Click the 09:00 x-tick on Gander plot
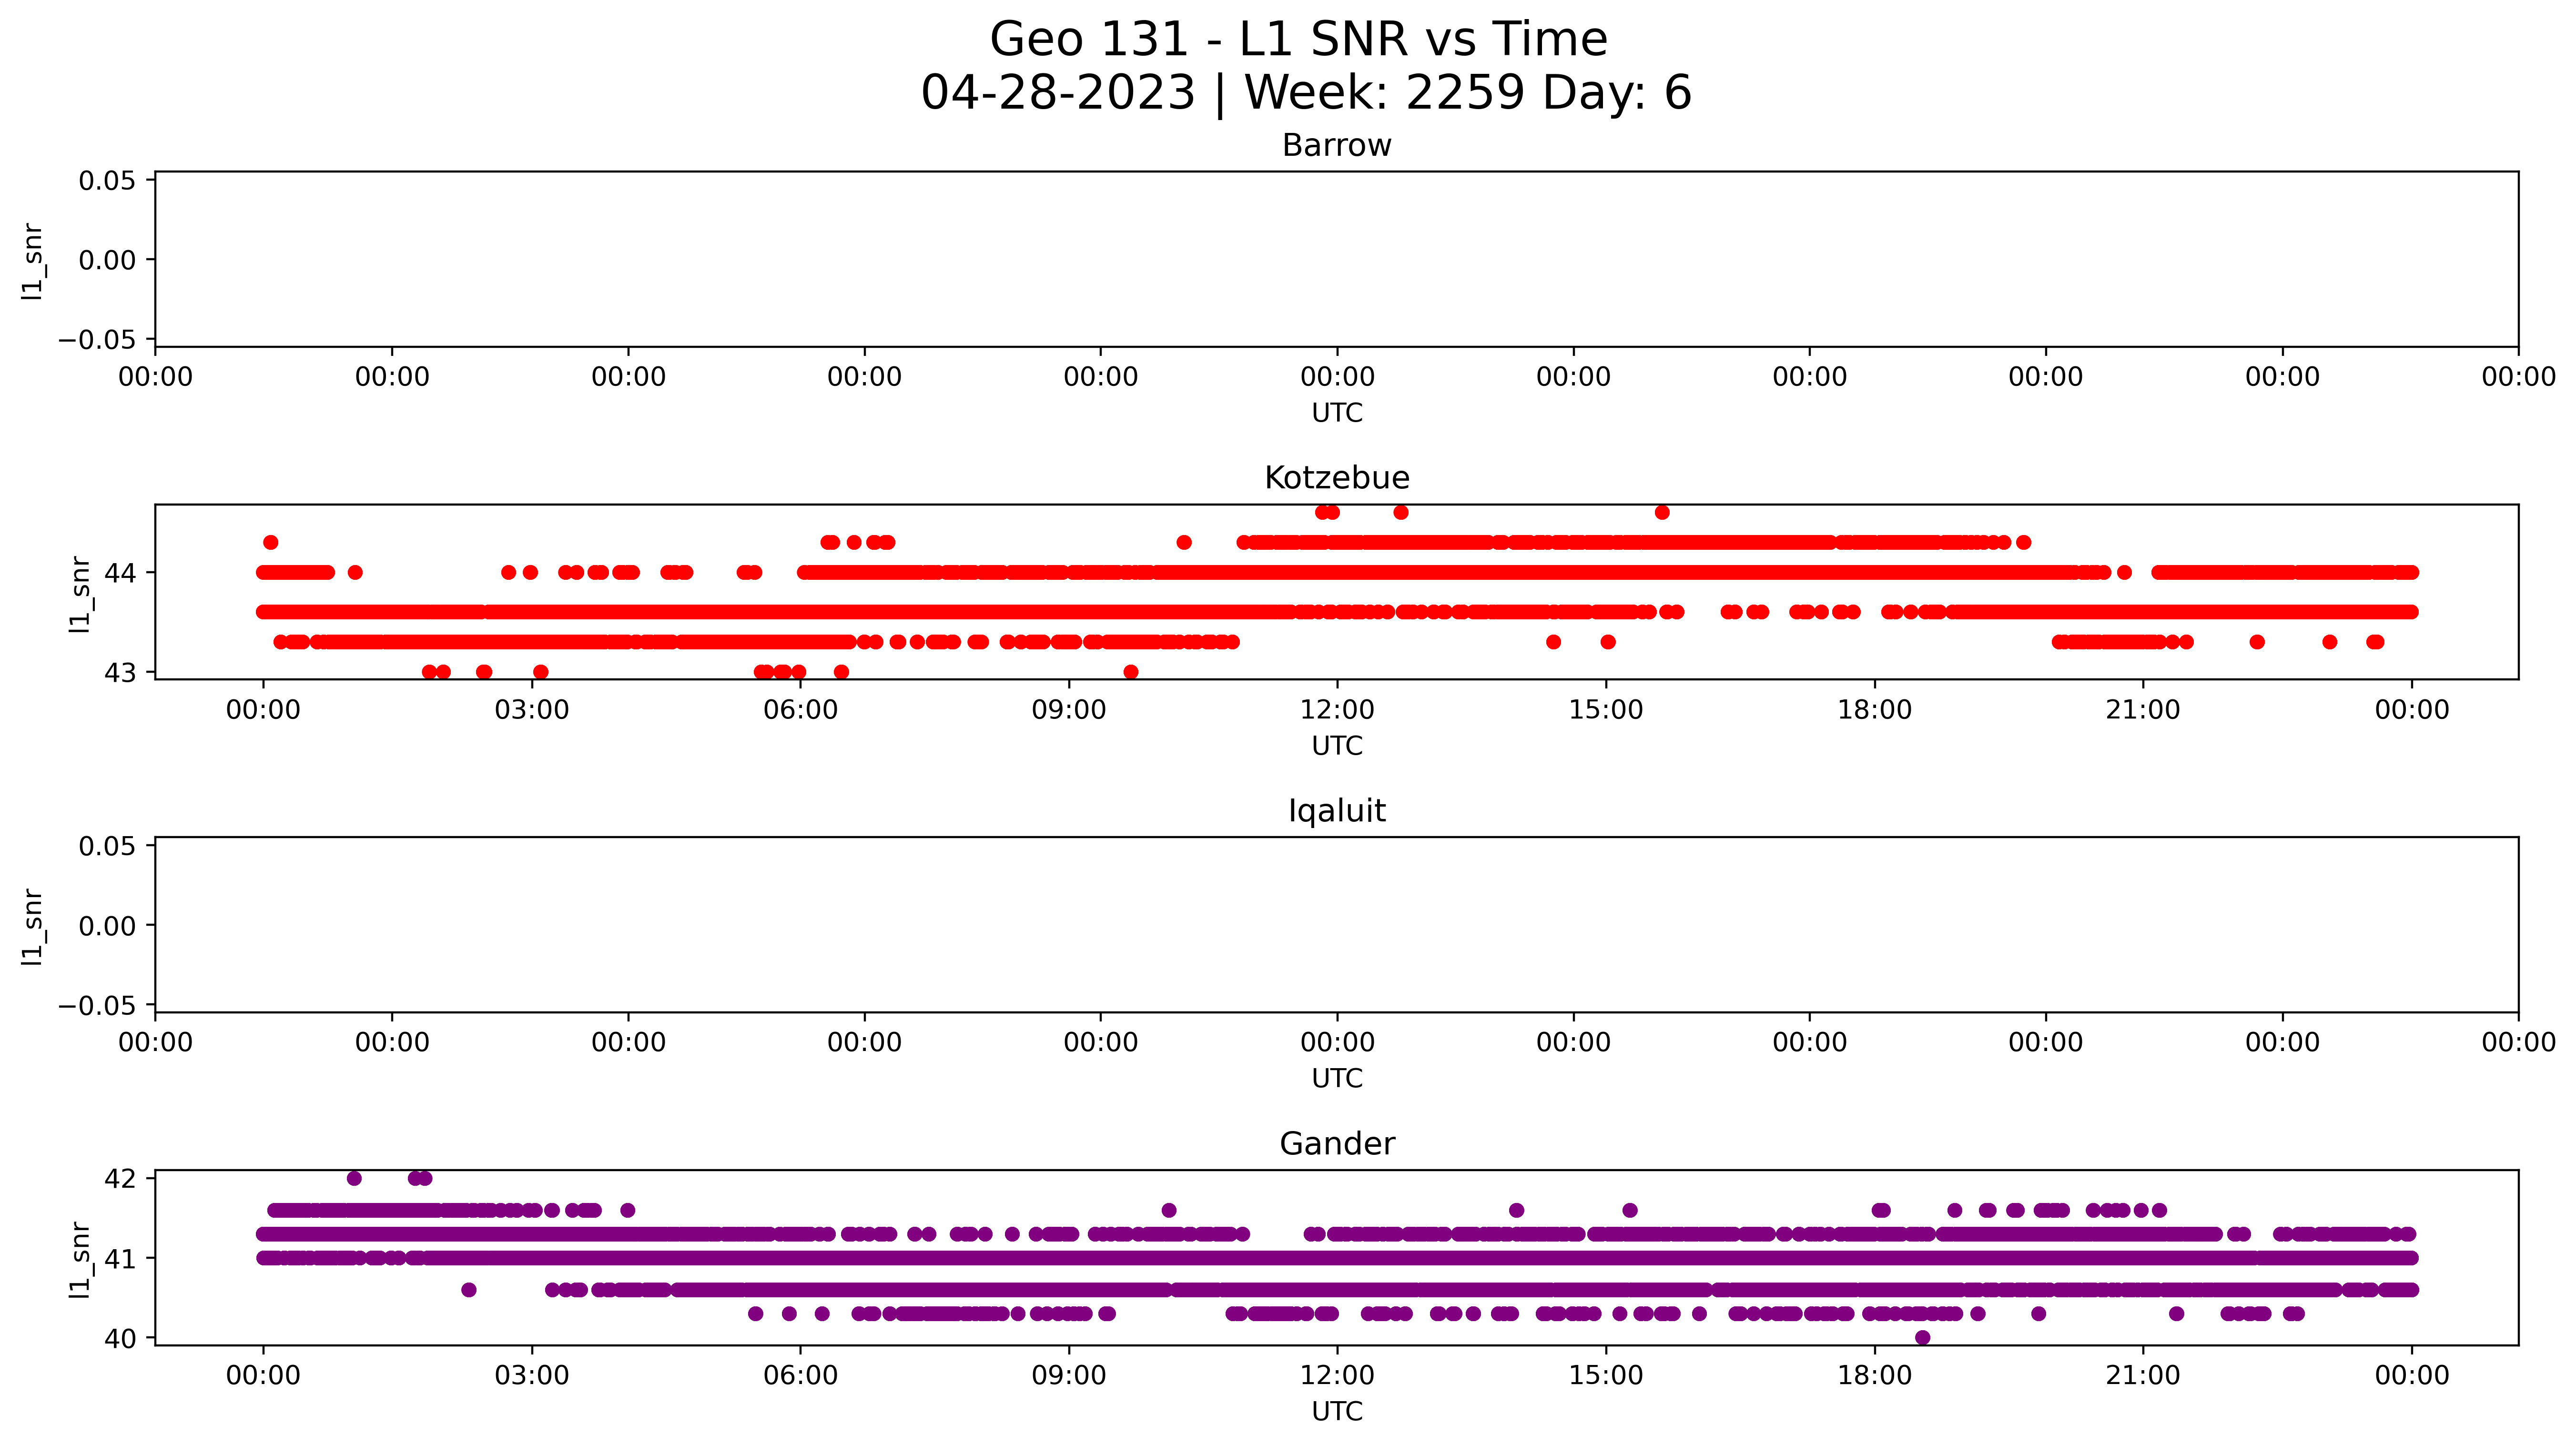2576x1445 pixels. point(1069,1375)
